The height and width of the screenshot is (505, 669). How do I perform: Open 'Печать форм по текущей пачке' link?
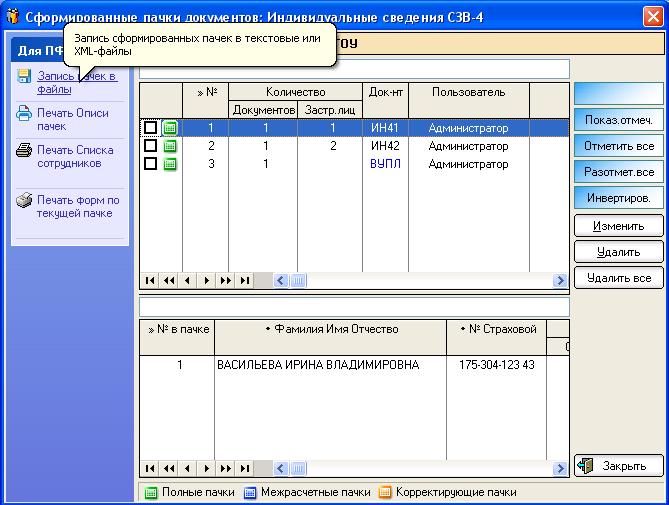(x=78, y=206)
